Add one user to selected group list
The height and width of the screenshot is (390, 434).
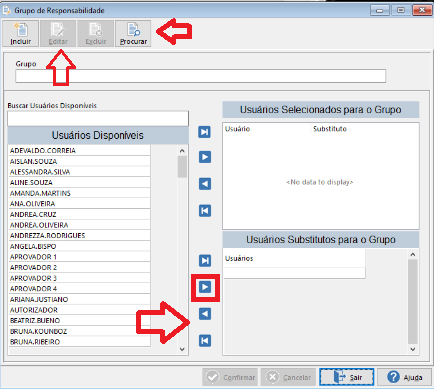point(205,157)
